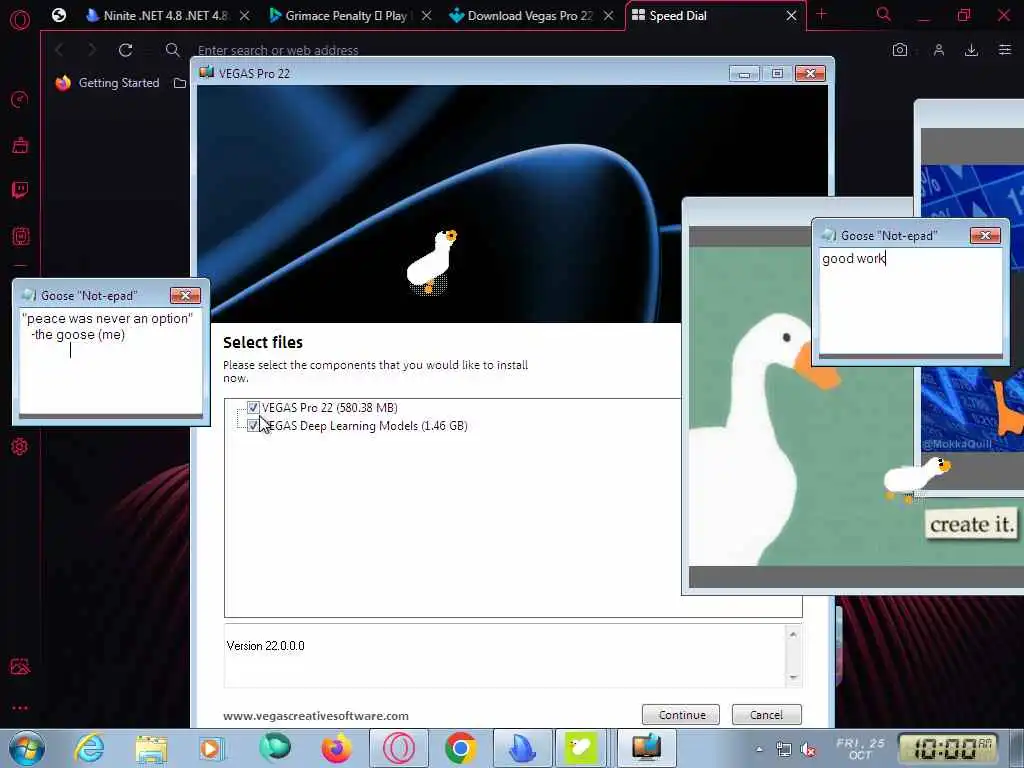Click the bookmarks folder icon beside Getting Started
The height and width of the screenshot is (768, 1024).
pyautogui.click(x=180, y=83)
